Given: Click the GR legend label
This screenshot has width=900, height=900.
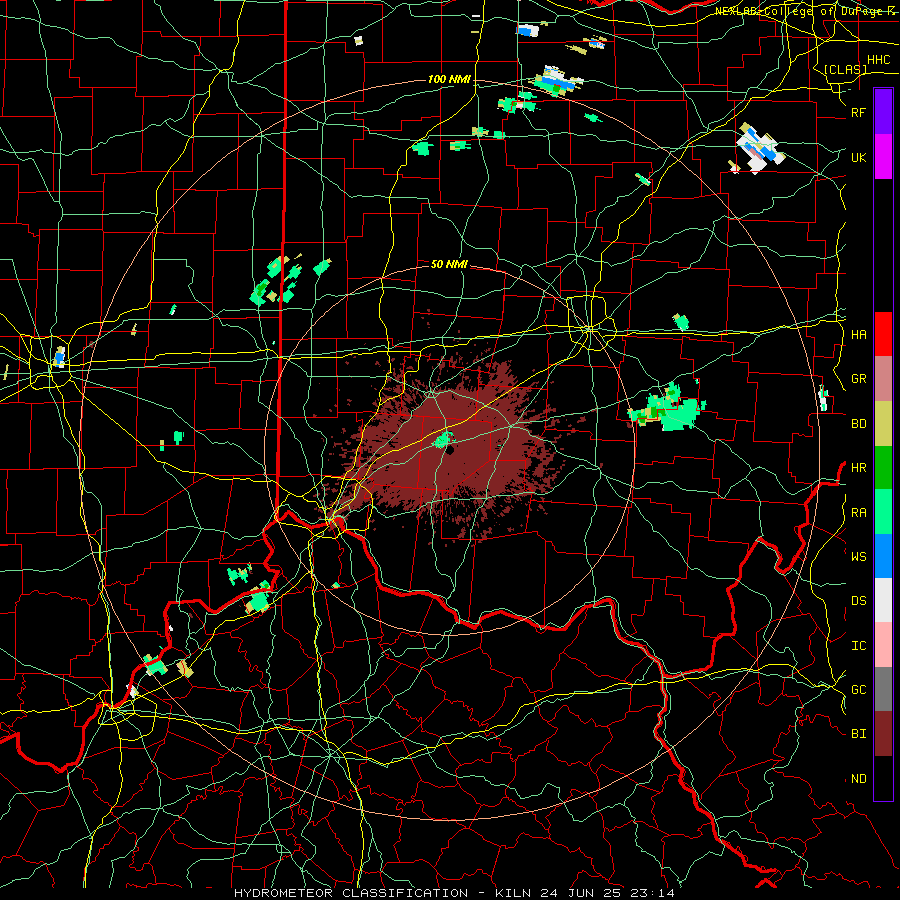Looking at the screenshot, I should pos(858,379).
